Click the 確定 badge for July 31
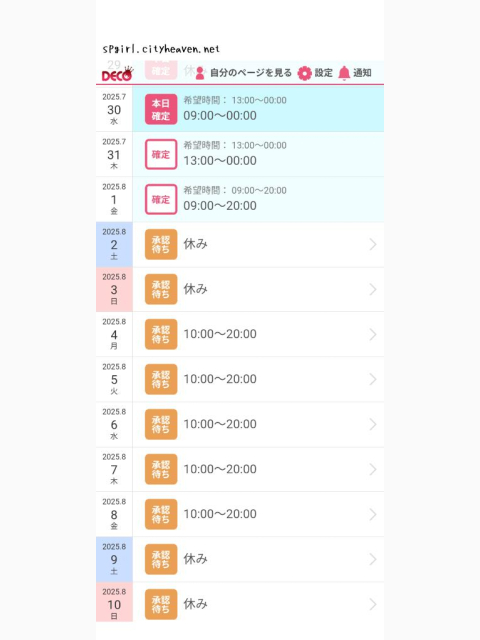 click(x=161, y=154)
